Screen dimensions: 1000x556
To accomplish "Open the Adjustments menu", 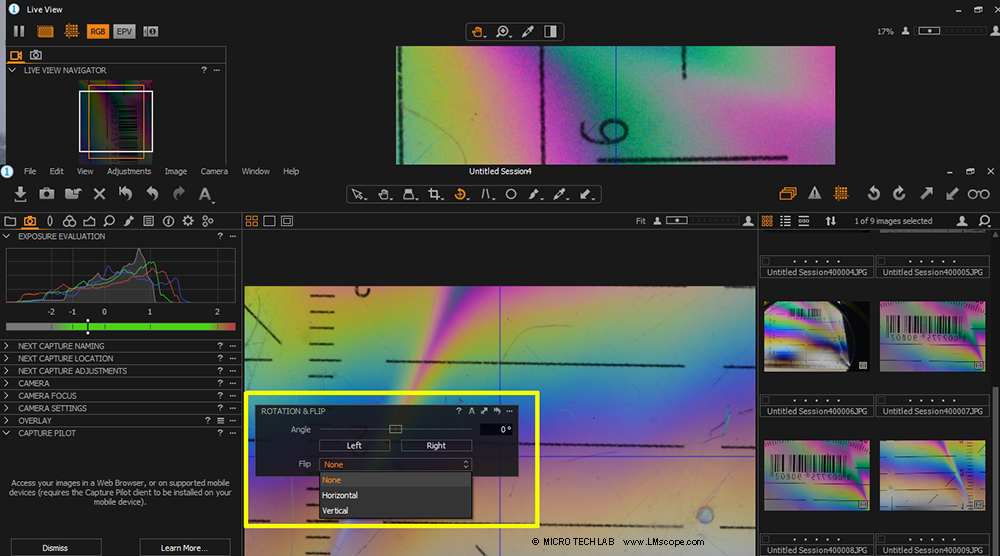I will tap(129, 171).
